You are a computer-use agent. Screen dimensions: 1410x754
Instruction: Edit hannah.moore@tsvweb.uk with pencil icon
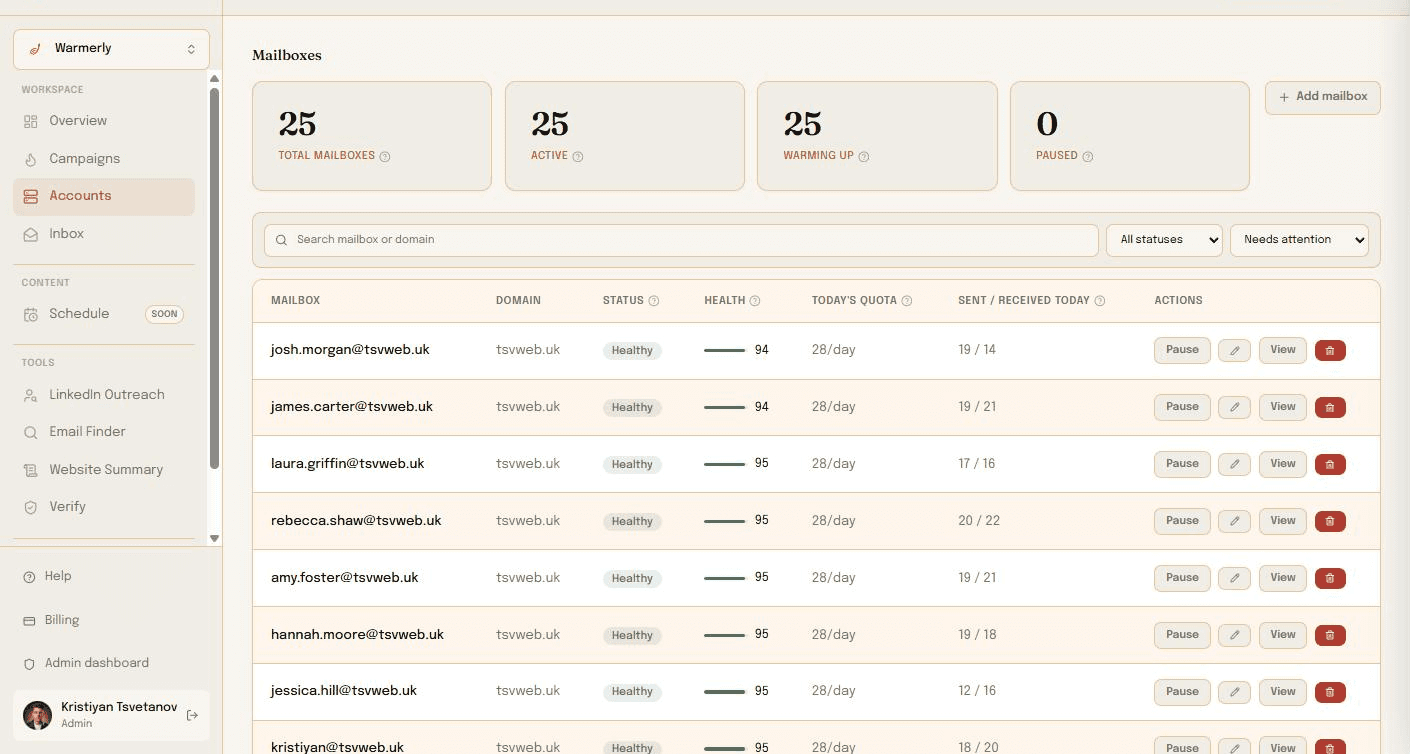[1234, 636]
